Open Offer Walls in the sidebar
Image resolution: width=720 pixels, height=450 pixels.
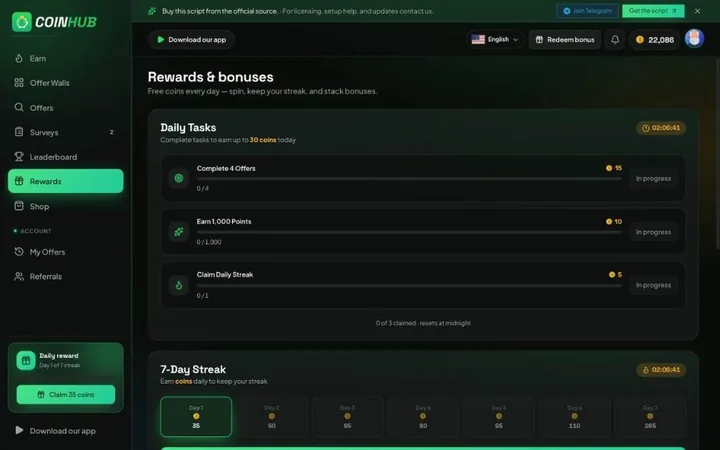pyautogui.click(x=66, y=83)
